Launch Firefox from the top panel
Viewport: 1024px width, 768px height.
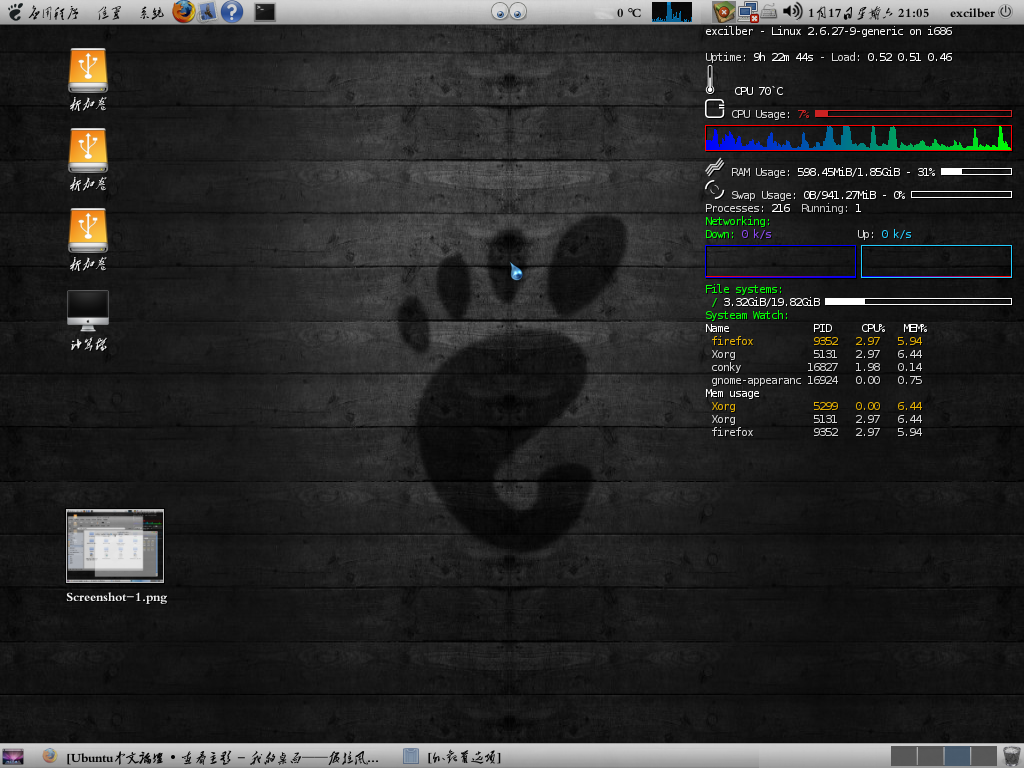click(x=184, y=12)
